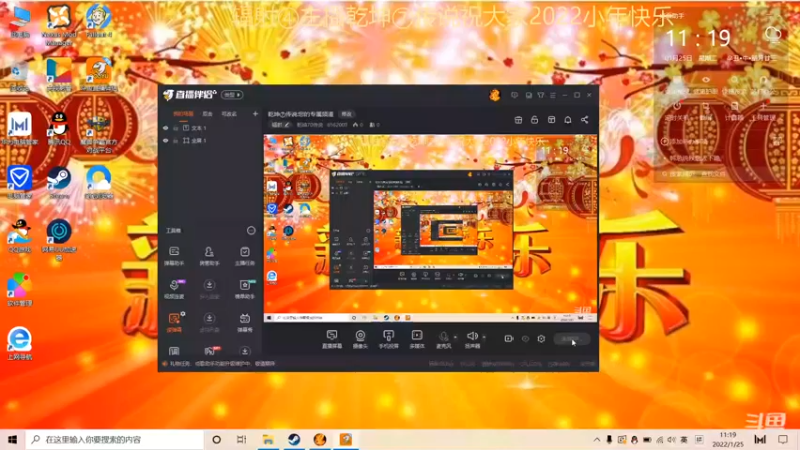
Task: Click the Windows Start button
Action: tap(12, 439)
